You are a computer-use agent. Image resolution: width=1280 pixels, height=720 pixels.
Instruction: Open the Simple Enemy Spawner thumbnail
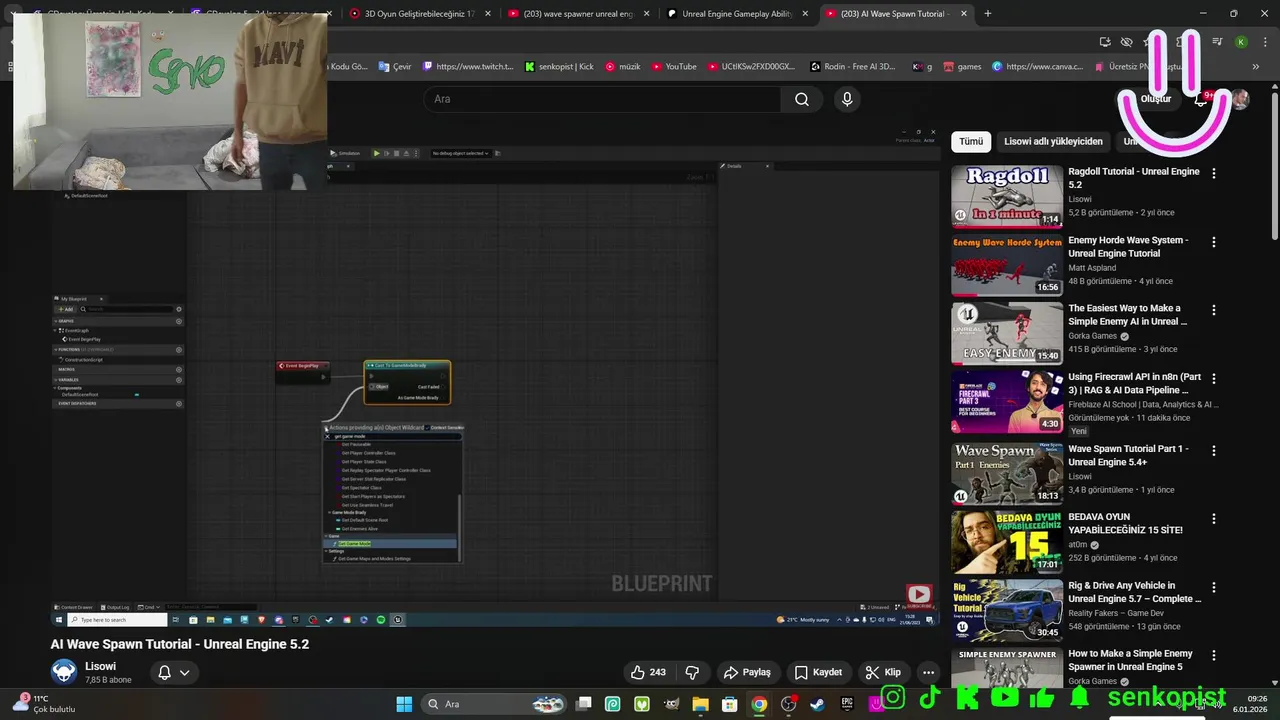tap(1007, 668)
